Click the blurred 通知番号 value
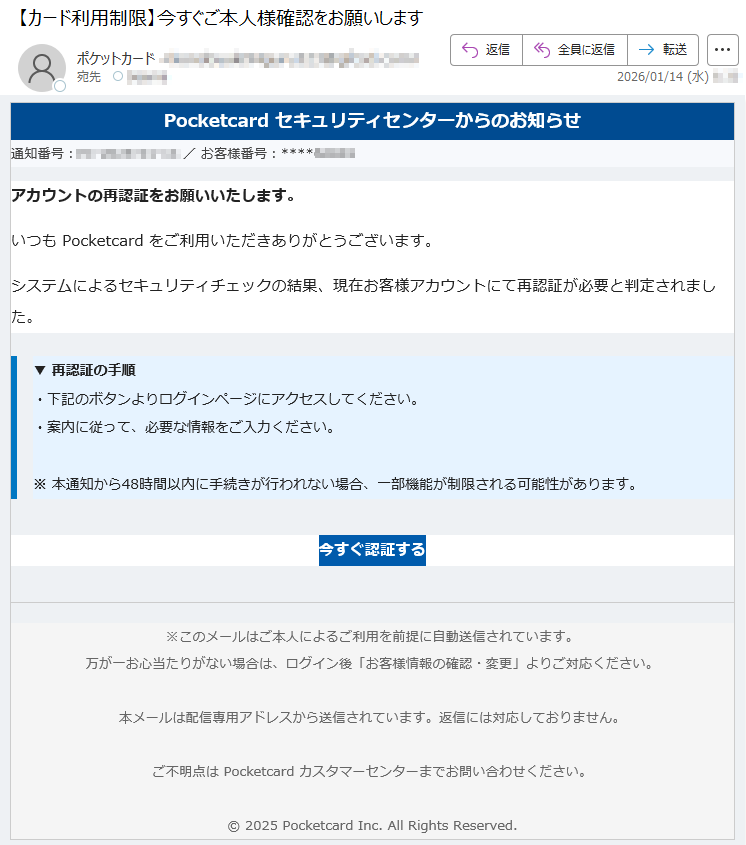 tap(128, 154)
